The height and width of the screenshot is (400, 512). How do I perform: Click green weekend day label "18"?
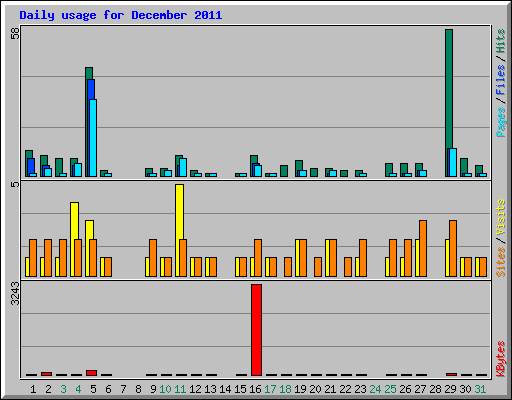pyautogui.click(x=285, y=389)
